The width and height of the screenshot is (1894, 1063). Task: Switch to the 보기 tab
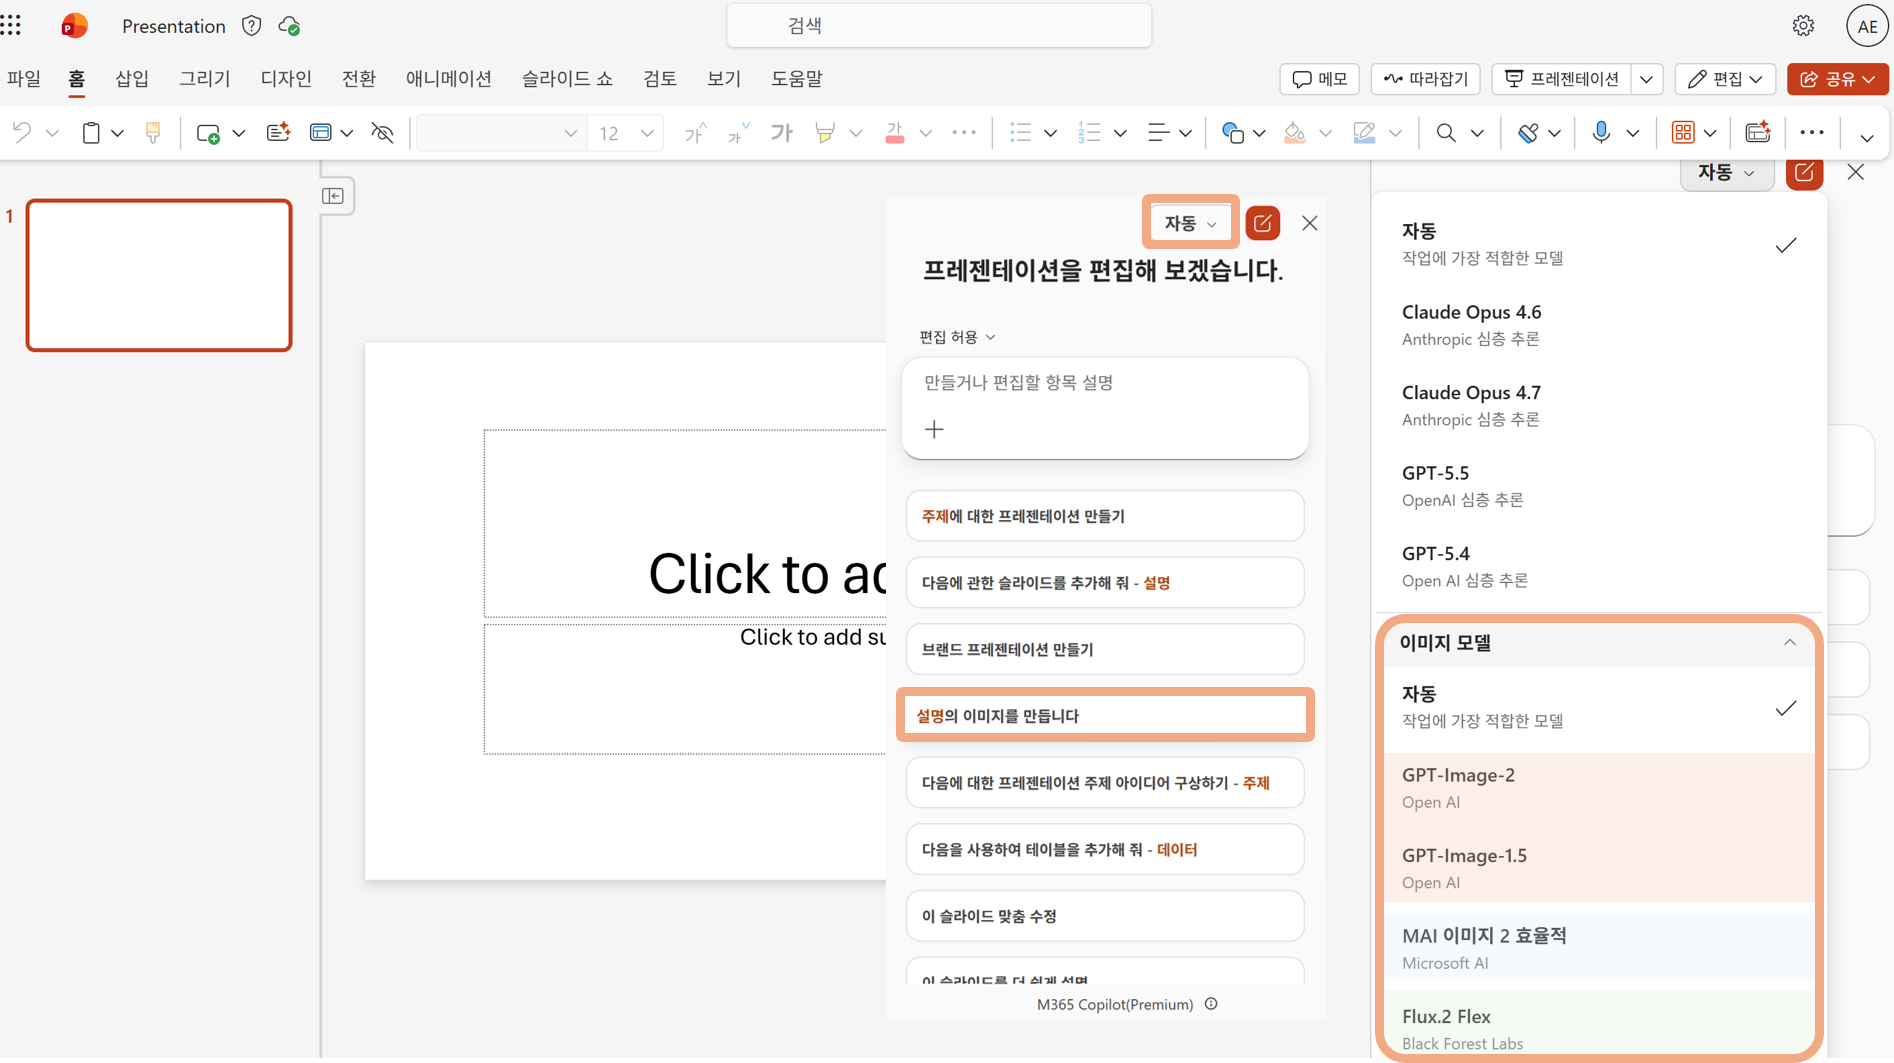724,79
